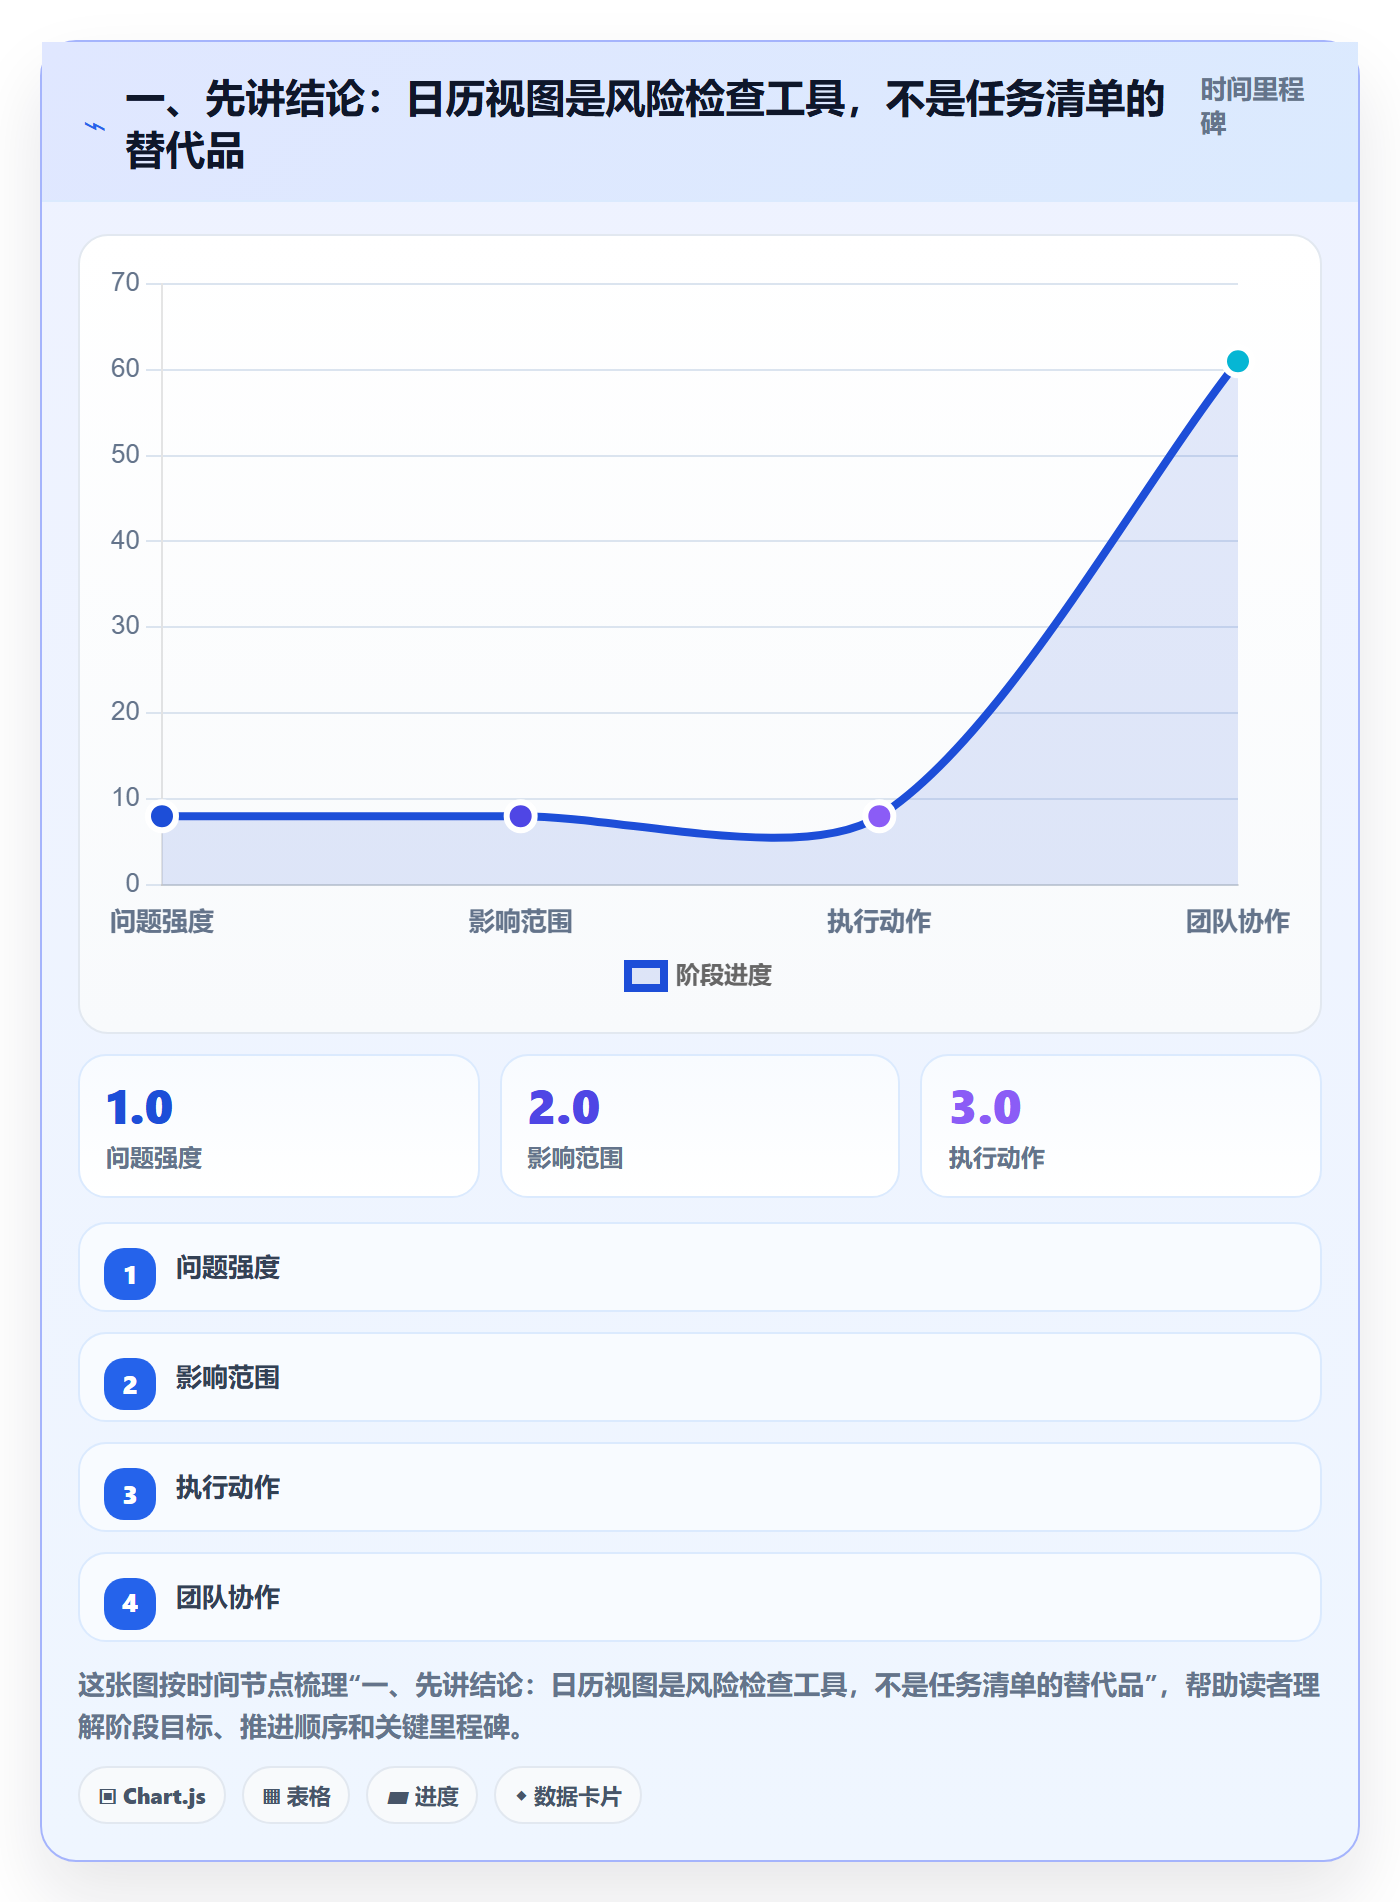Click 影响范围 text in list row 2
The image size is (1400, 1902).
click(x=228, y=1378)
